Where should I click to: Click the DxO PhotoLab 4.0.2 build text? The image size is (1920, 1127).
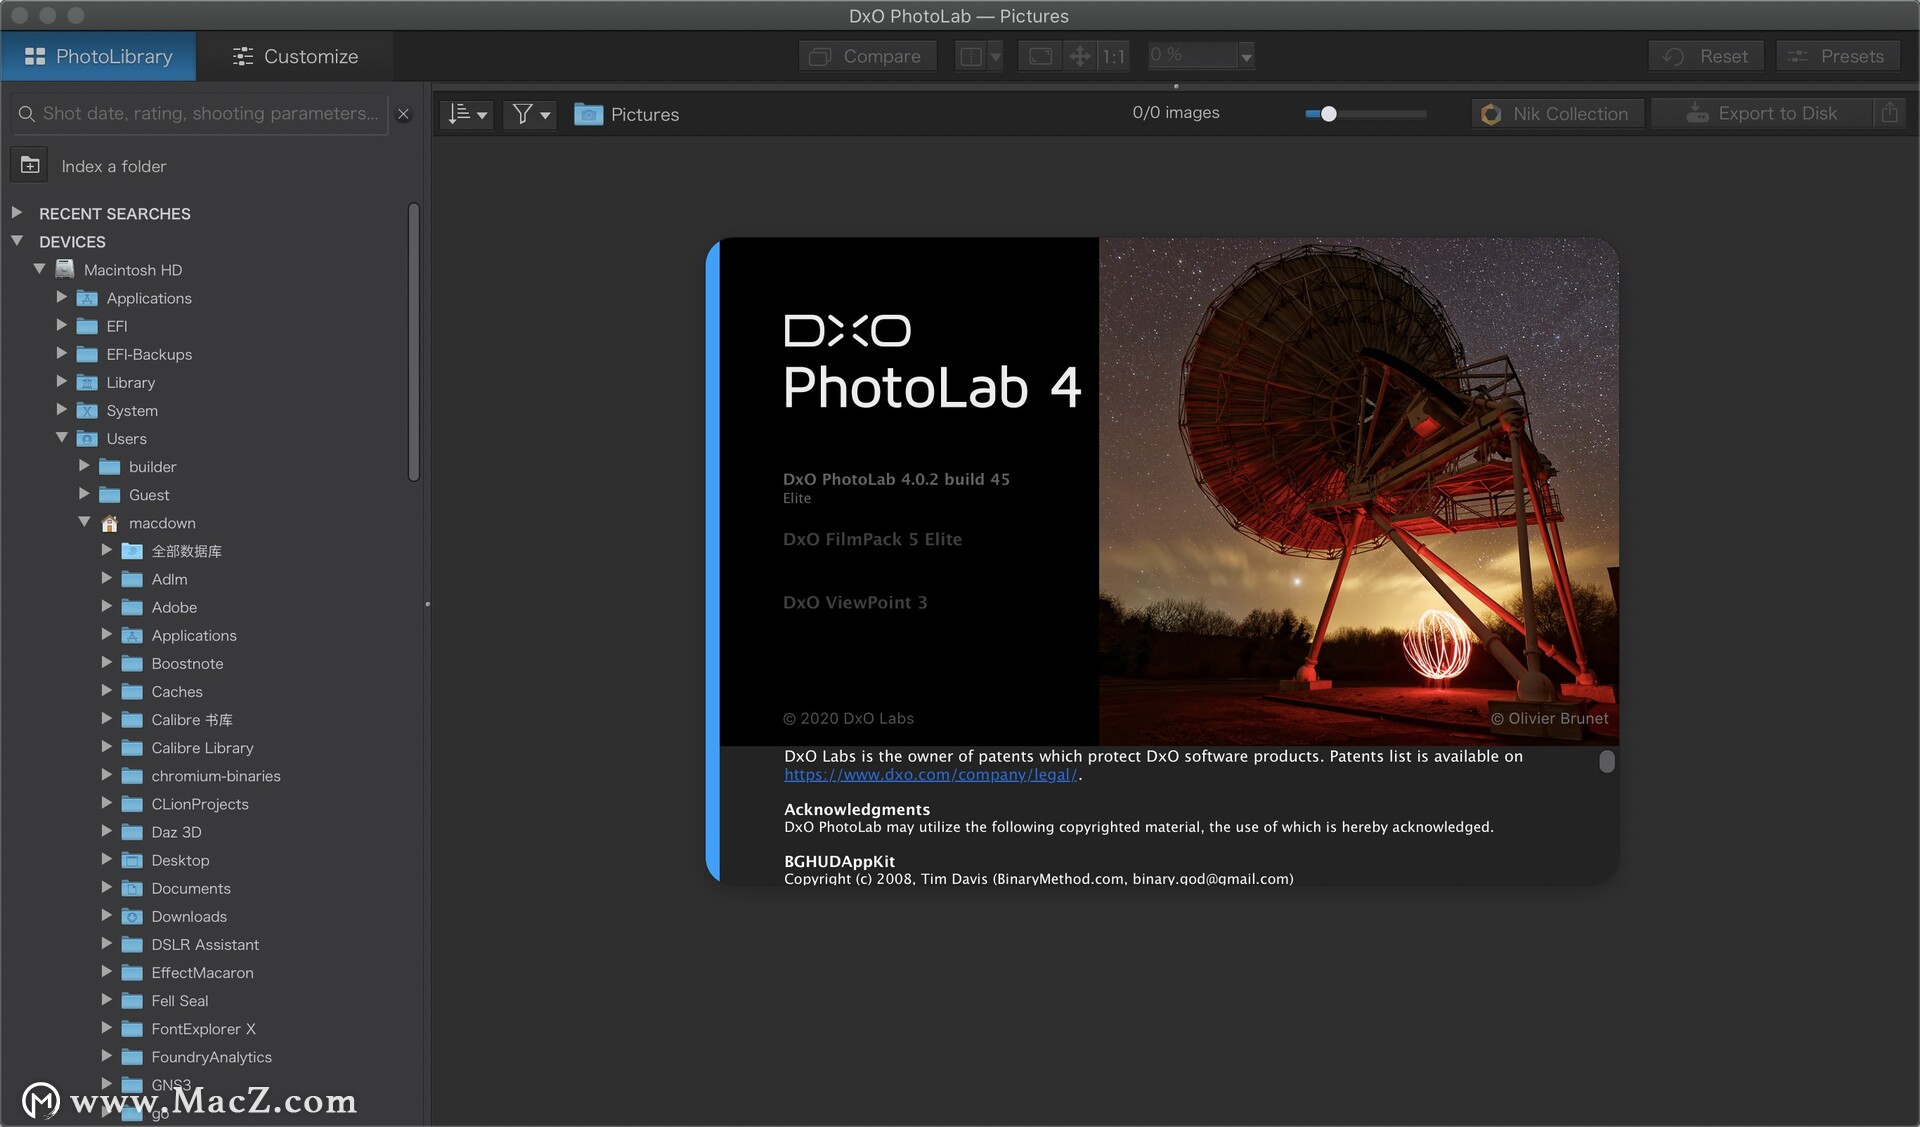point(896,479)
